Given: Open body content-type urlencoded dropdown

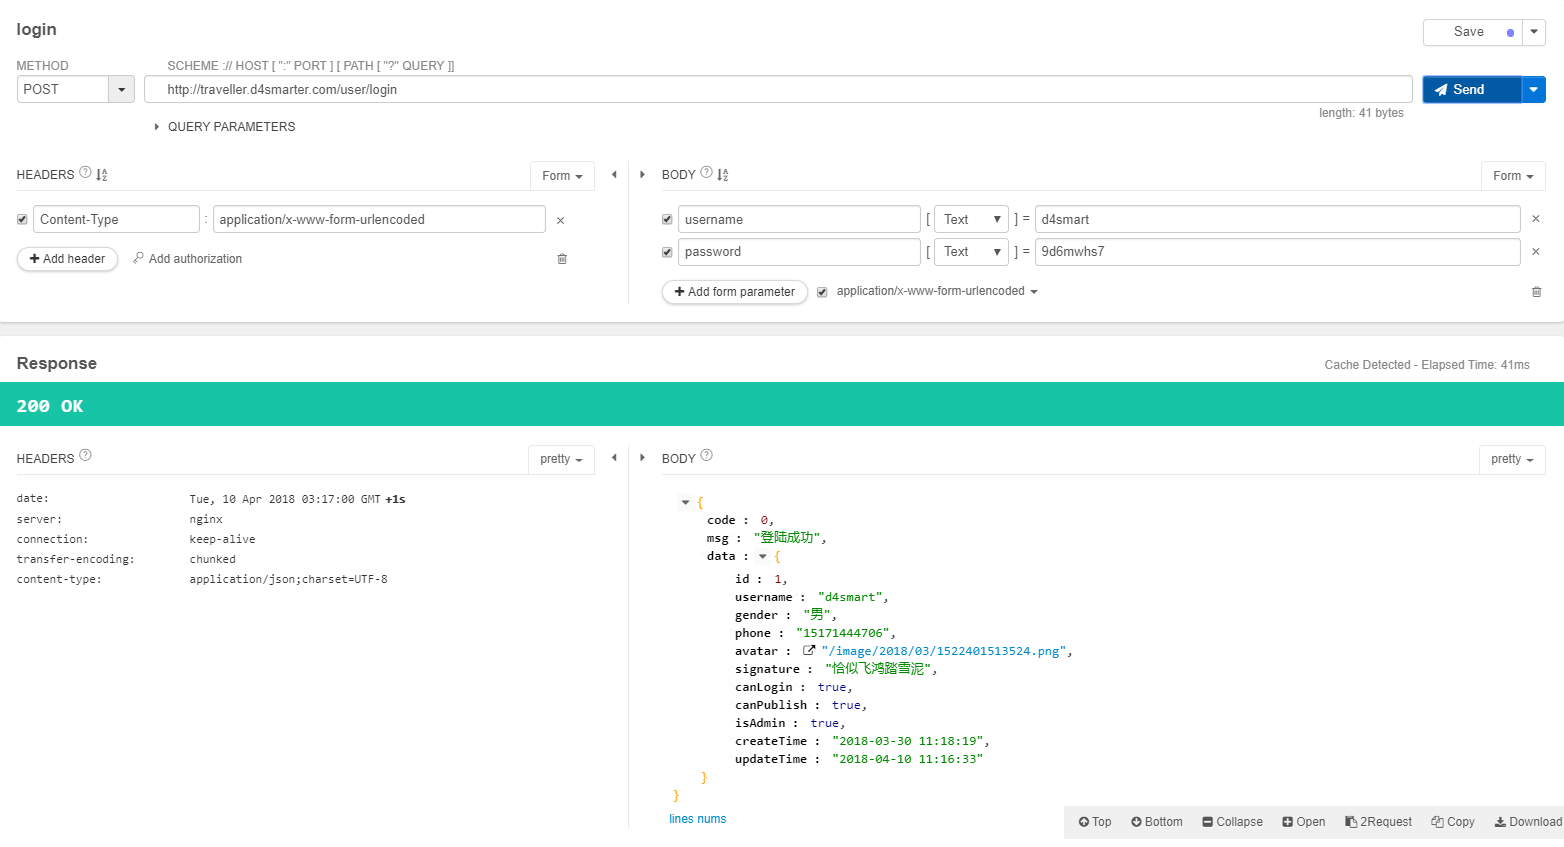Looking at the screenshot, I should pyautogui.click(x=937, y=292).
